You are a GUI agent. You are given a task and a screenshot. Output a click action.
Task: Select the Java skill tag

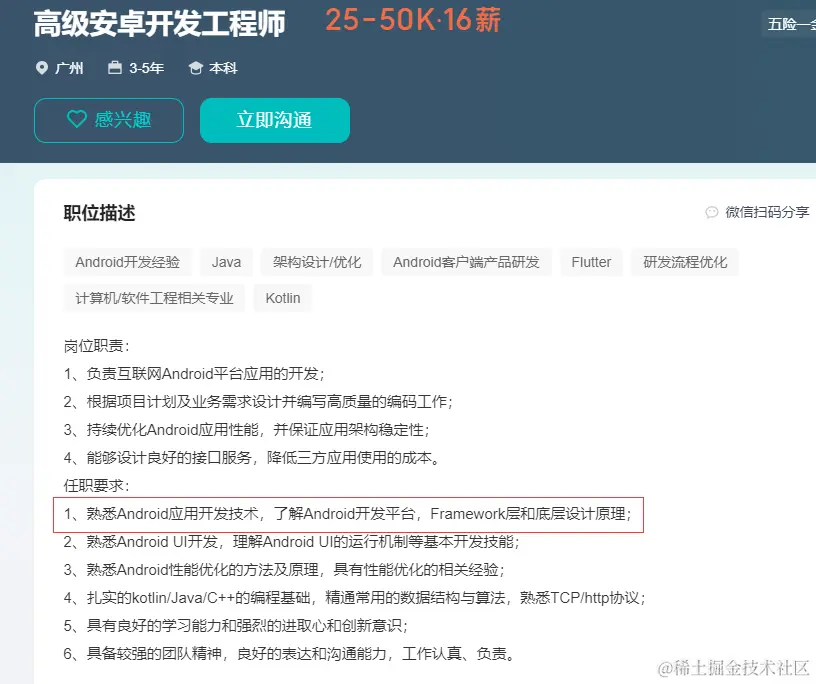[x=226, y=261]
